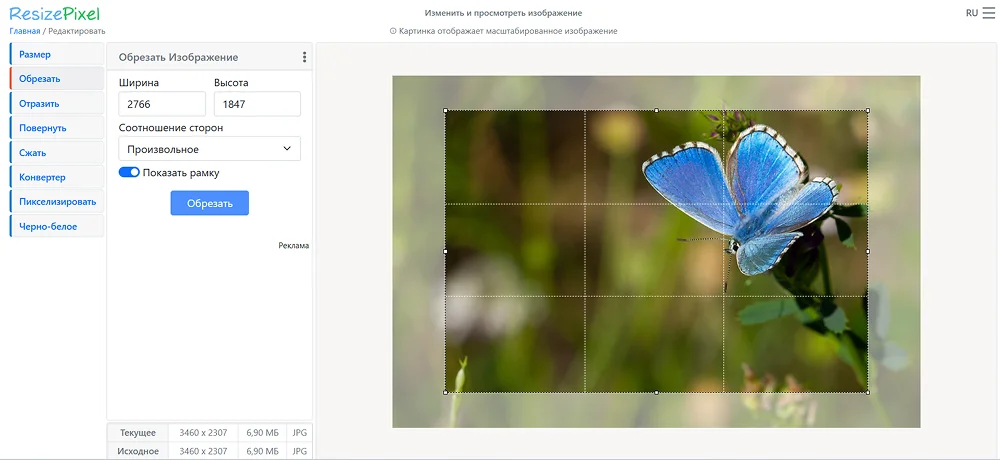Viewport: 1000px width, 460px height.
Task: Open the RU language selector
Action: click(971, 13)
